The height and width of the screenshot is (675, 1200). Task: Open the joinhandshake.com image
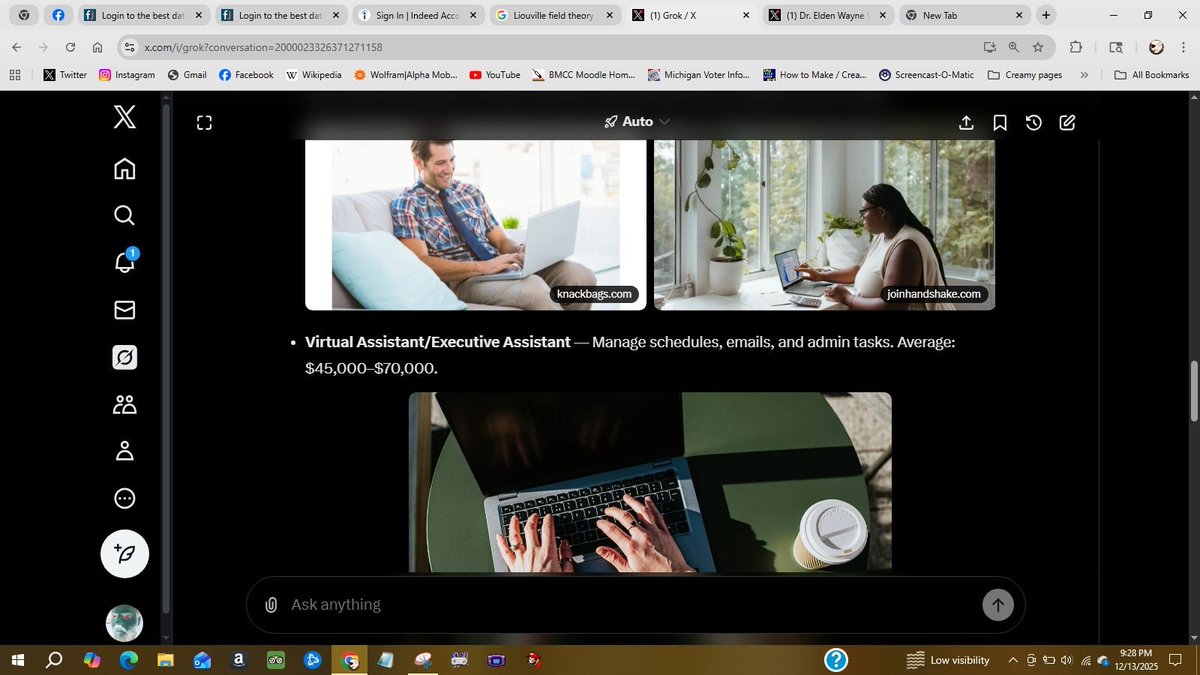[824, 225]
